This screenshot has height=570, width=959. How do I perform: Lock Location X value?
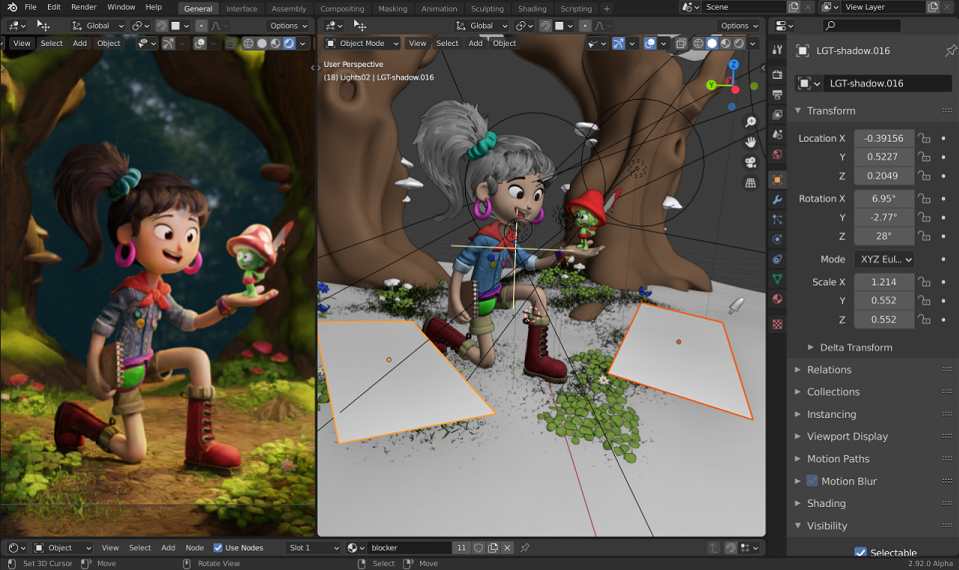(924, 139)
